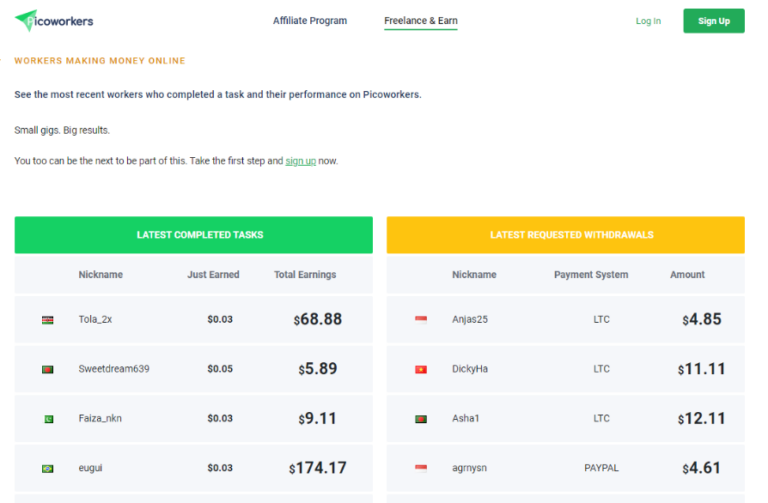Click the flag next to Sweetdream639
Image resolution: width=768 pixels, height=503 pixels.
[x=48, y=369]
